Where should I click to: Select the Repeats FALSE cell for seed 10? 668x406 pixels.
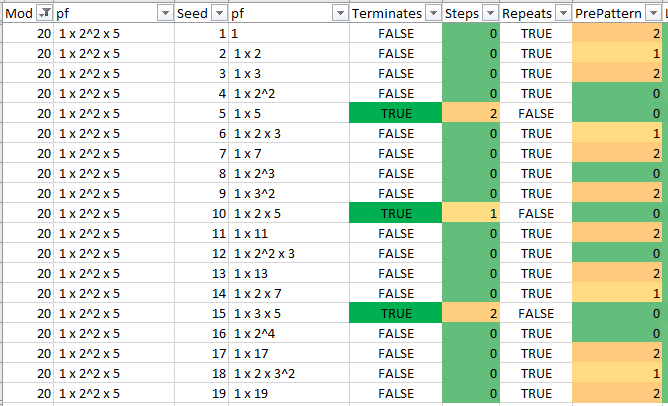[x=536, y=213]
